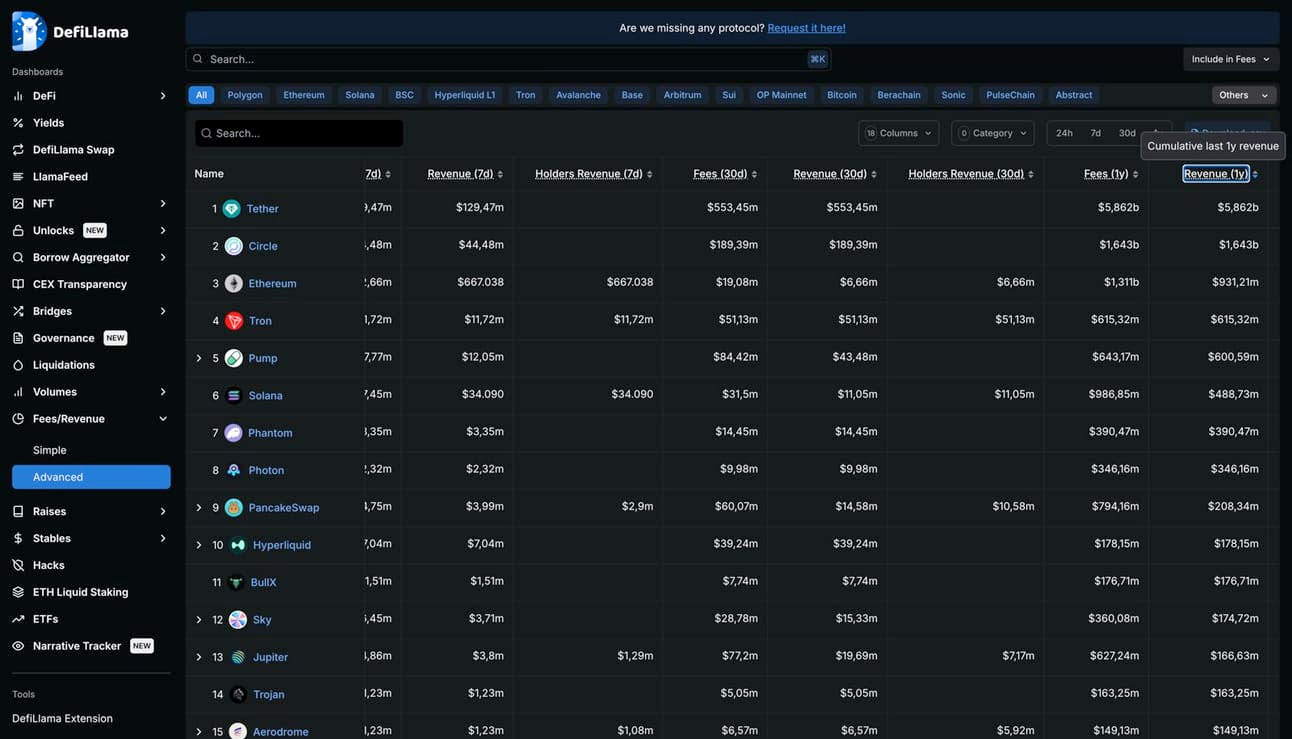This screenshot has width=1292, height=739.
Task: Click the DefiLlama logo icon
Action: point(29,31)
